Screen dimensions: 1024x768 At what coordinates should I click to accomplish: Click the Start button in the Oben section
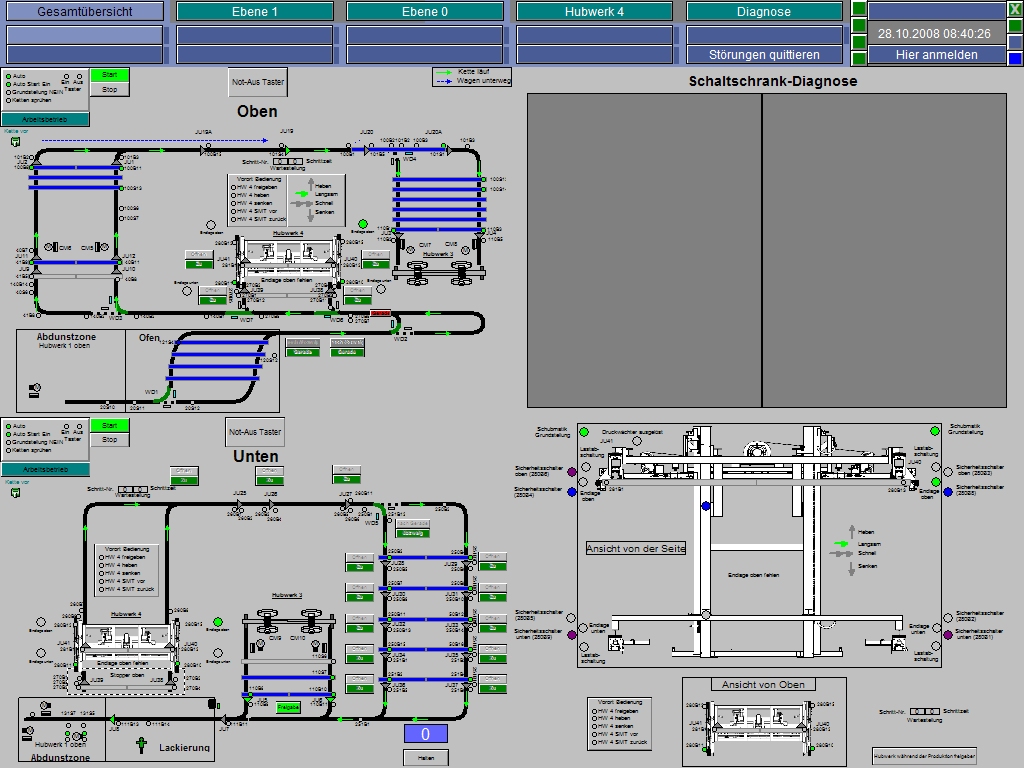pos(110,75)
